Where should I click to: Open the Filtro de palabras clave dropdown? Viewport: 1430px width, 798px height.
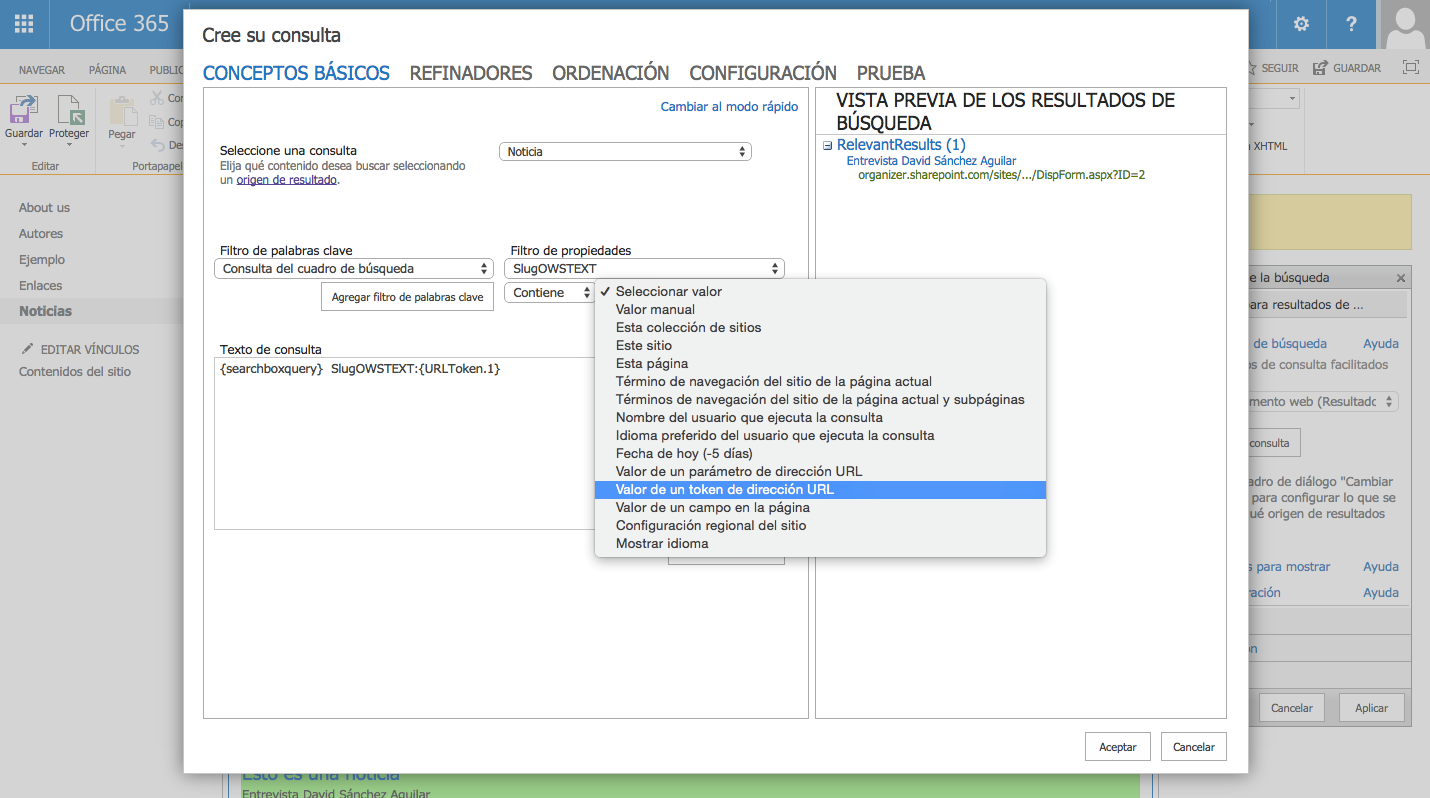[354, 269]
